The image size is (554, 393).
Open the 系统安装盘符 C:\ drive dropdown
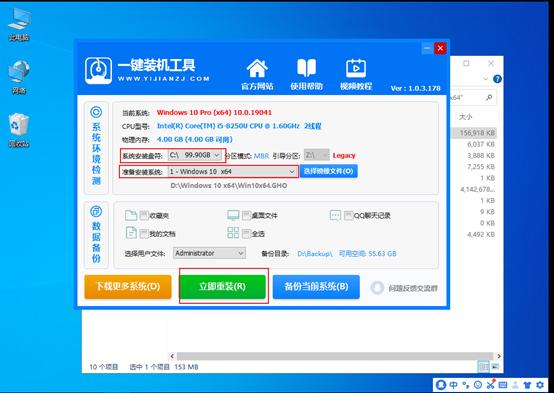[x=195, y=155]
